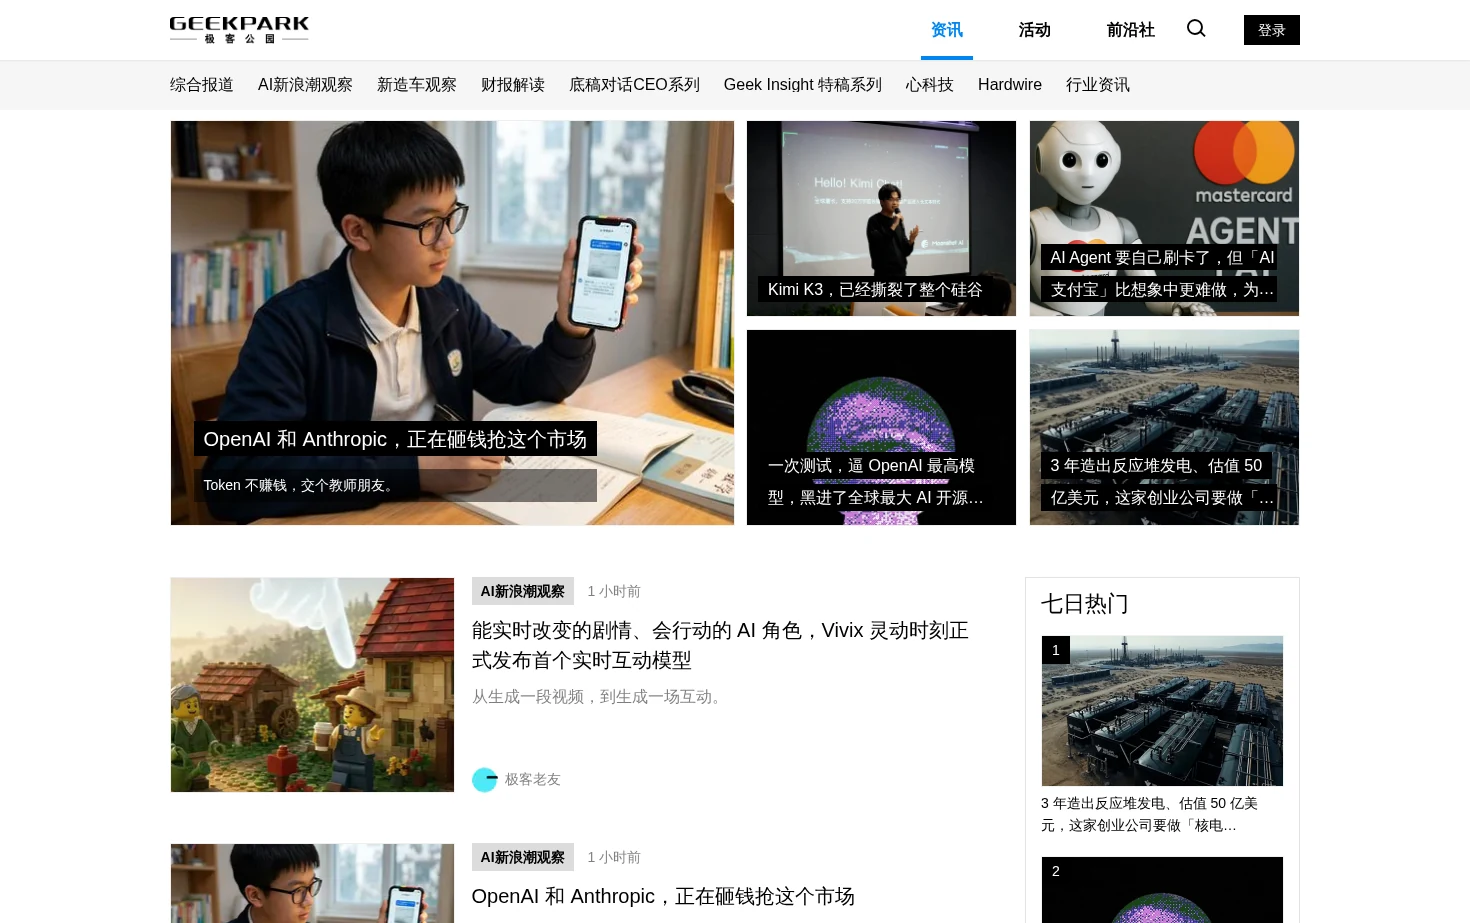
Task: Open the Kimi K3 article card
Action: pos(881,218)
